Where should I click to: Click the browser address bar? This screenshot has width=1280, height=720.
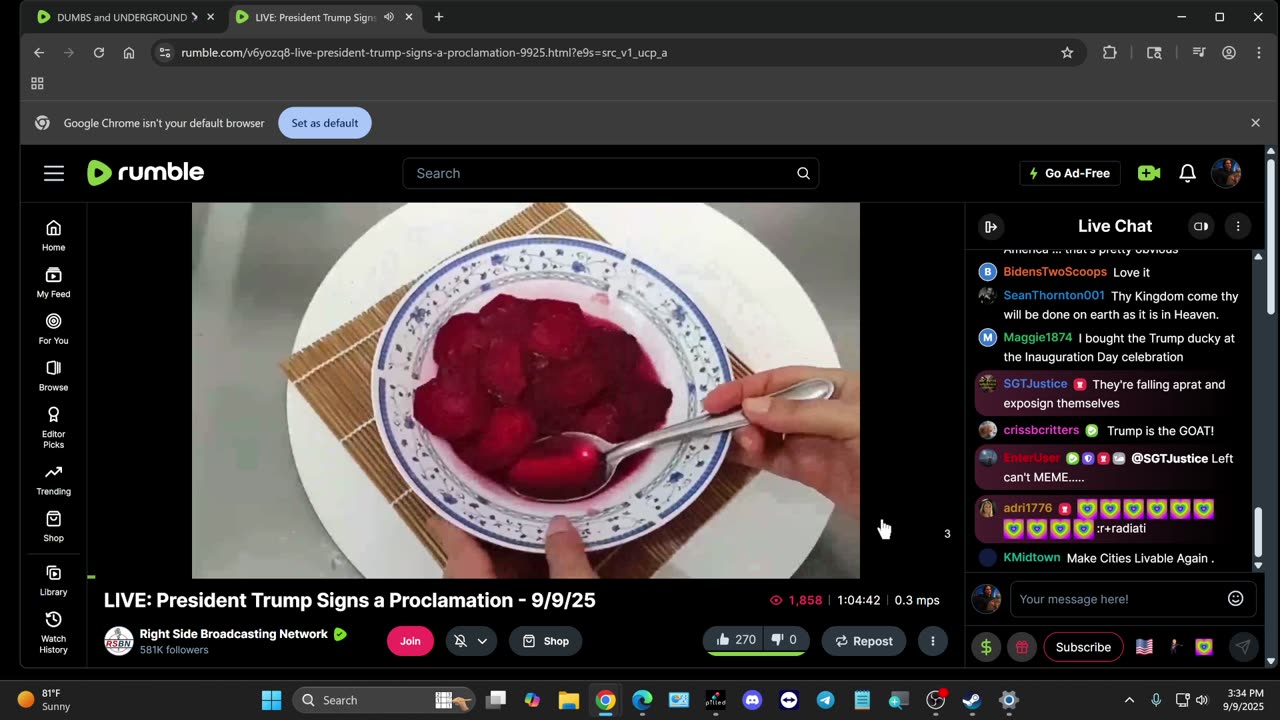pyautogui.click(x=610, y=52)
